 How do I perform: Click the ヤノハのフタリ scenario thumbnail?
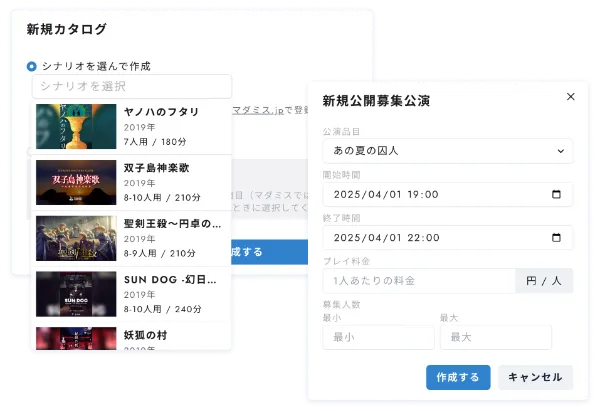click(x=76, y=126)
